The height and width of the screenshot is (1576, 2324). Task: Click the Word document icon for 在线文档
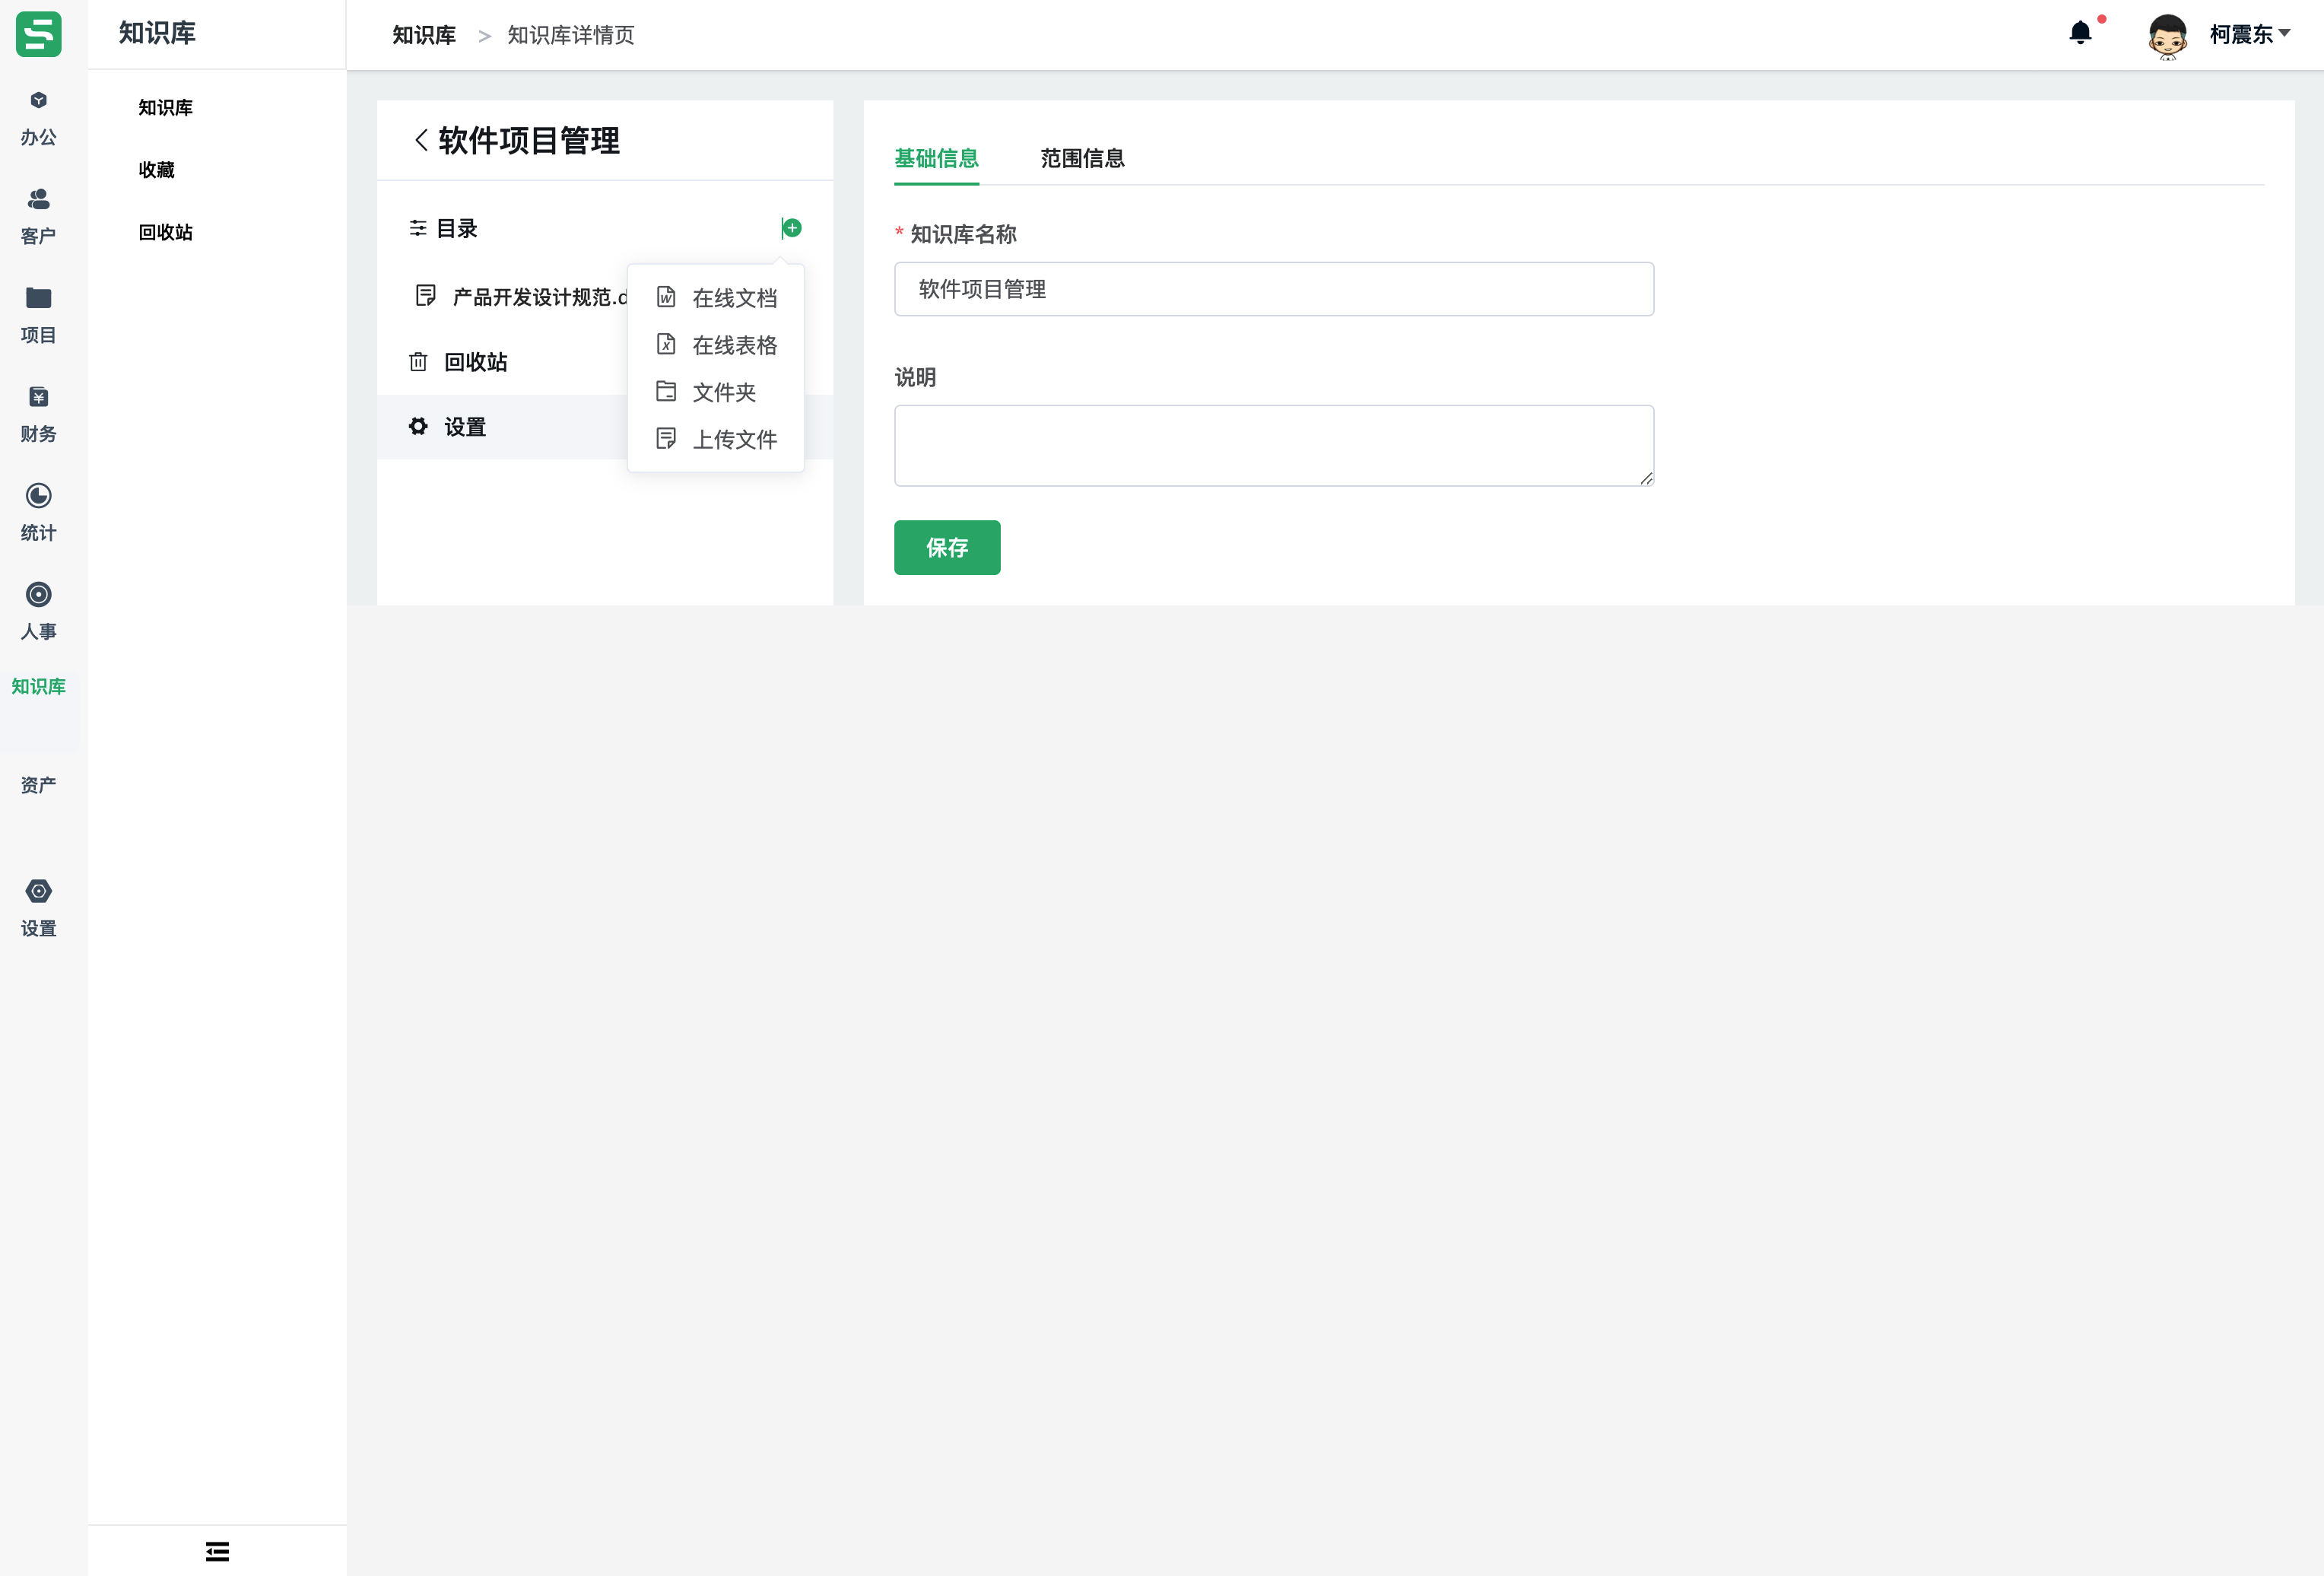click(666, 296)
